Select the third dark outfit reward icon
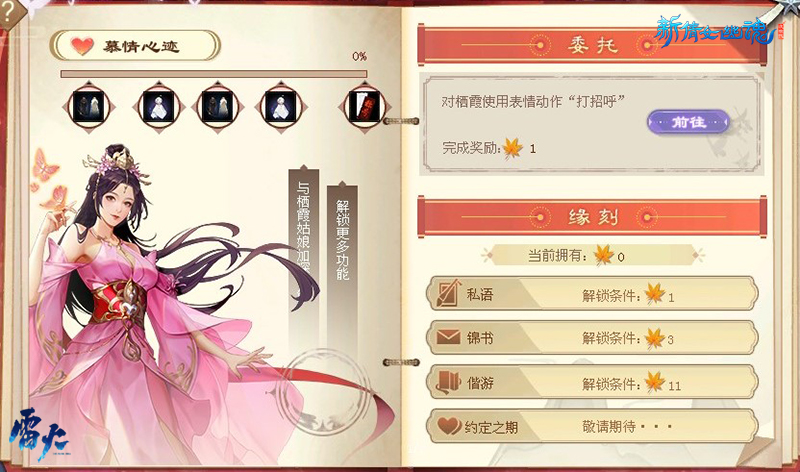800x472 pixels. point(217,107)
